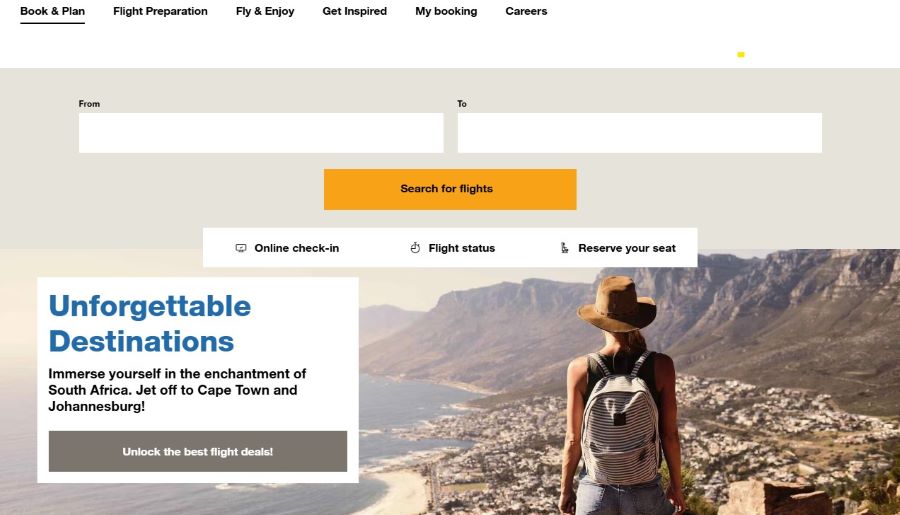Image resolution: width=900 pixels, height=515 pixels.
Task: Open the Book & Plan menu
Action: (x=52, y=12)
